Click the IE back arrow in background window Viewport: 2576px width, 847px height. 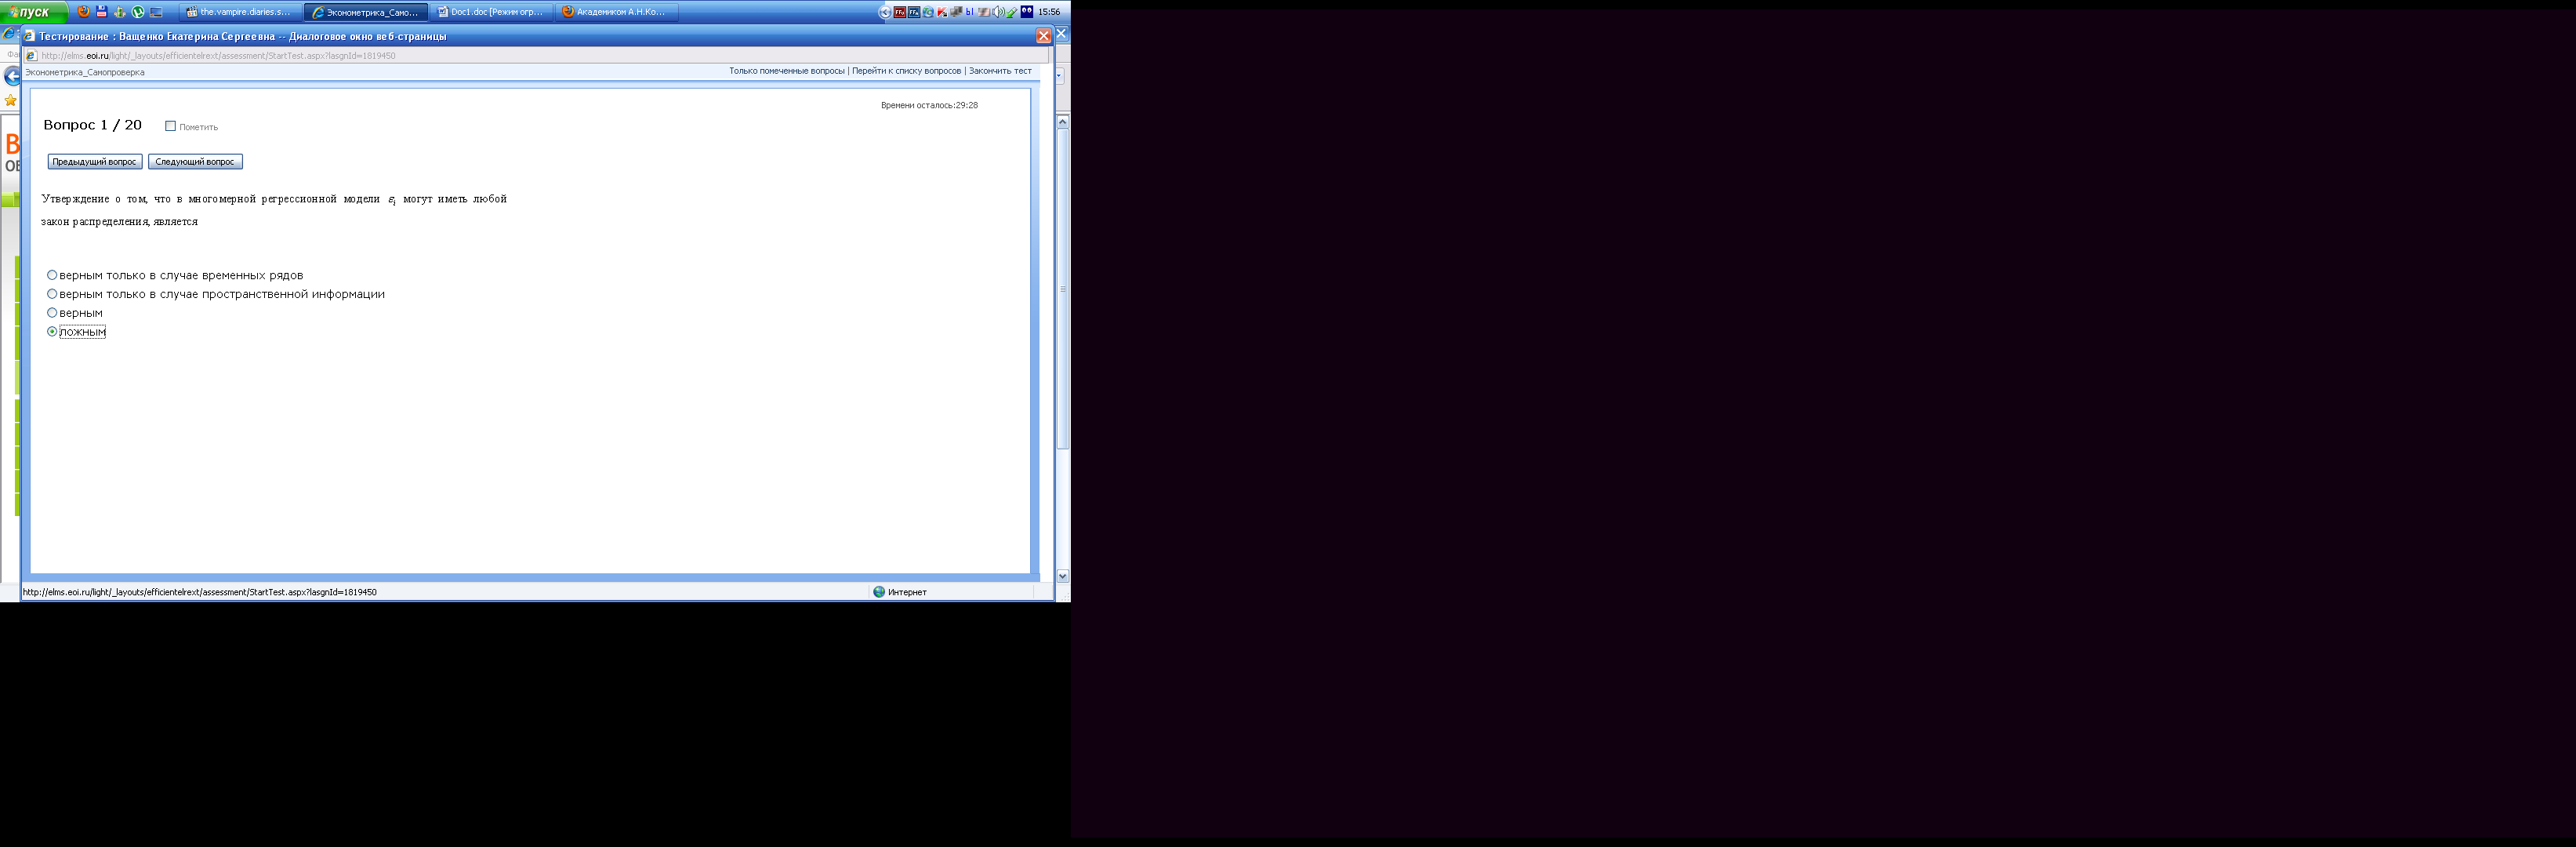11,76
